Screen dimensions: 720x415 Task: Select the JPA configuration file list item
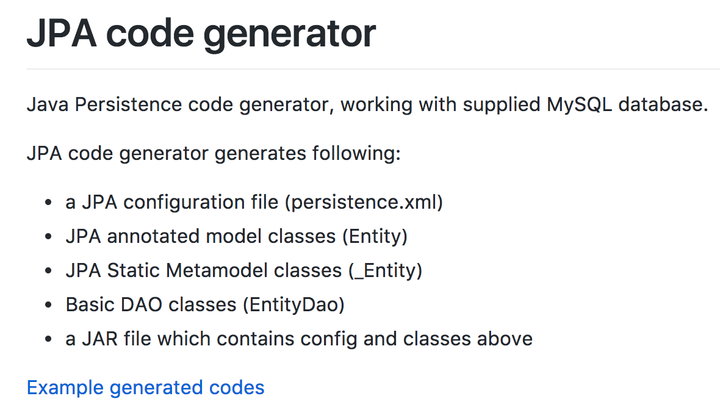coord(254,202)
